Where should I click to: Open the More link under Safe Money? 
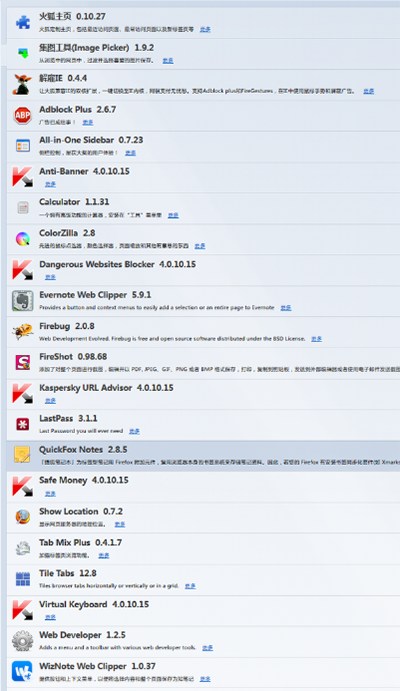[50, 494]
